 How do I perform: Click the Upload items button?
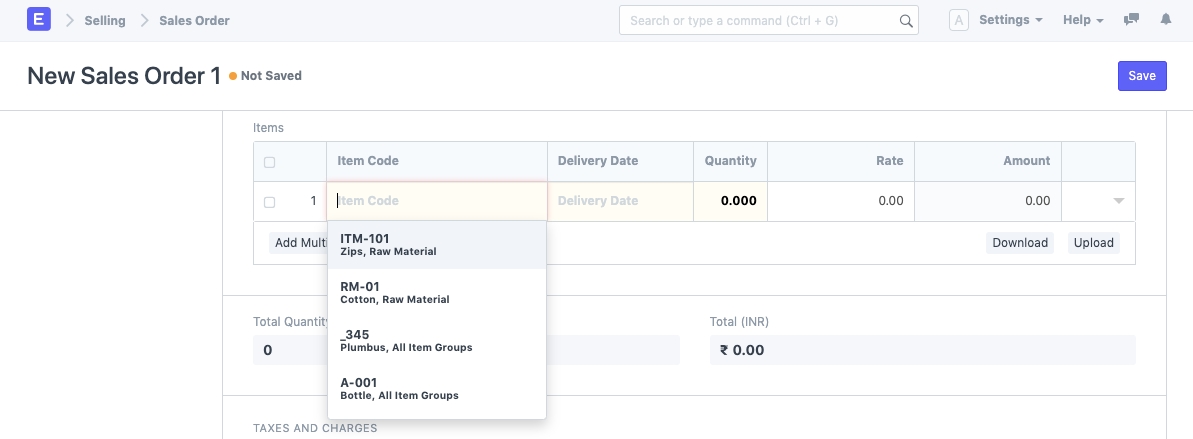1093,243
